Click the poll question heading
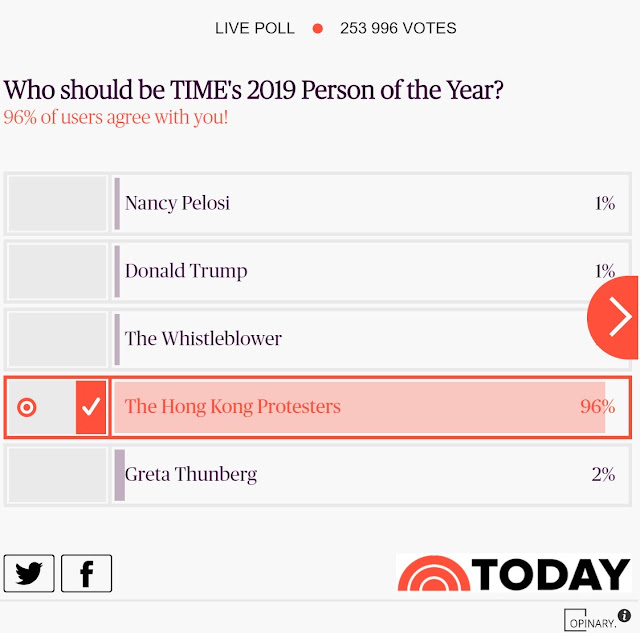The width and height of the screenshot is (640, 633). 253,90
